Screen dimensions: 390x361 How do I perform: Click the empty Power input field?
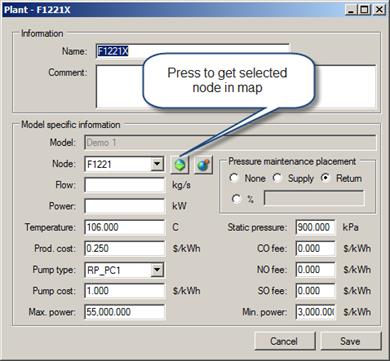pyautogui.click(x=125, y=206)
